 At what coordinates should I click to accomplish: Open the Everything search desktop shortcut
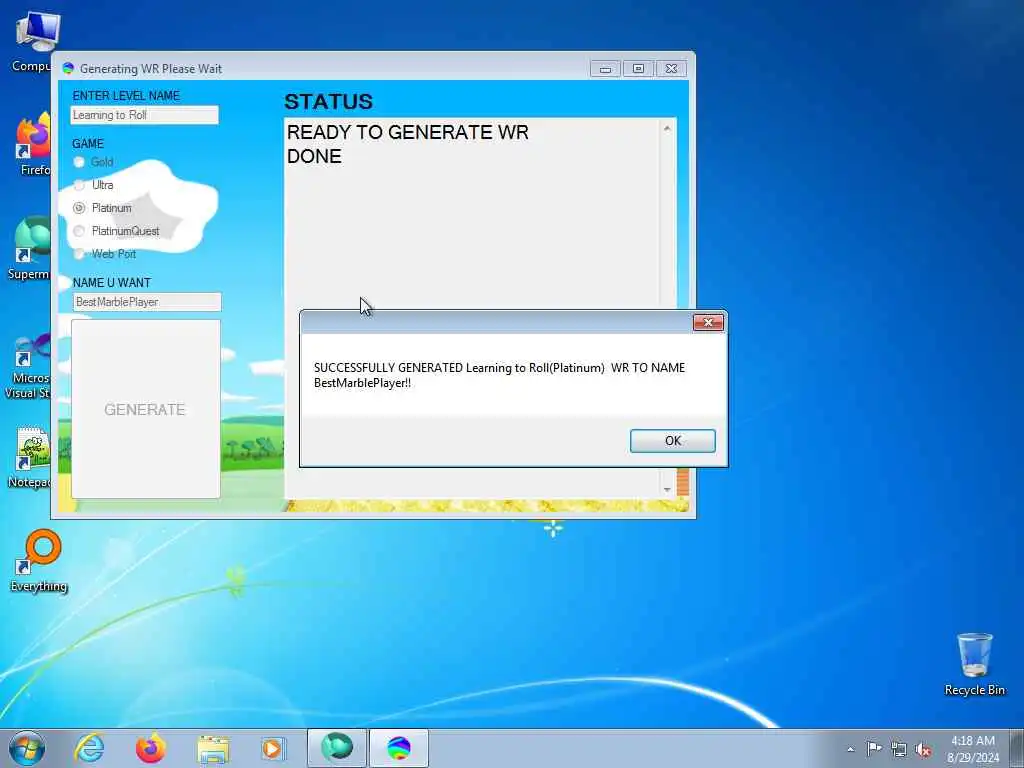tap(39, 562)
